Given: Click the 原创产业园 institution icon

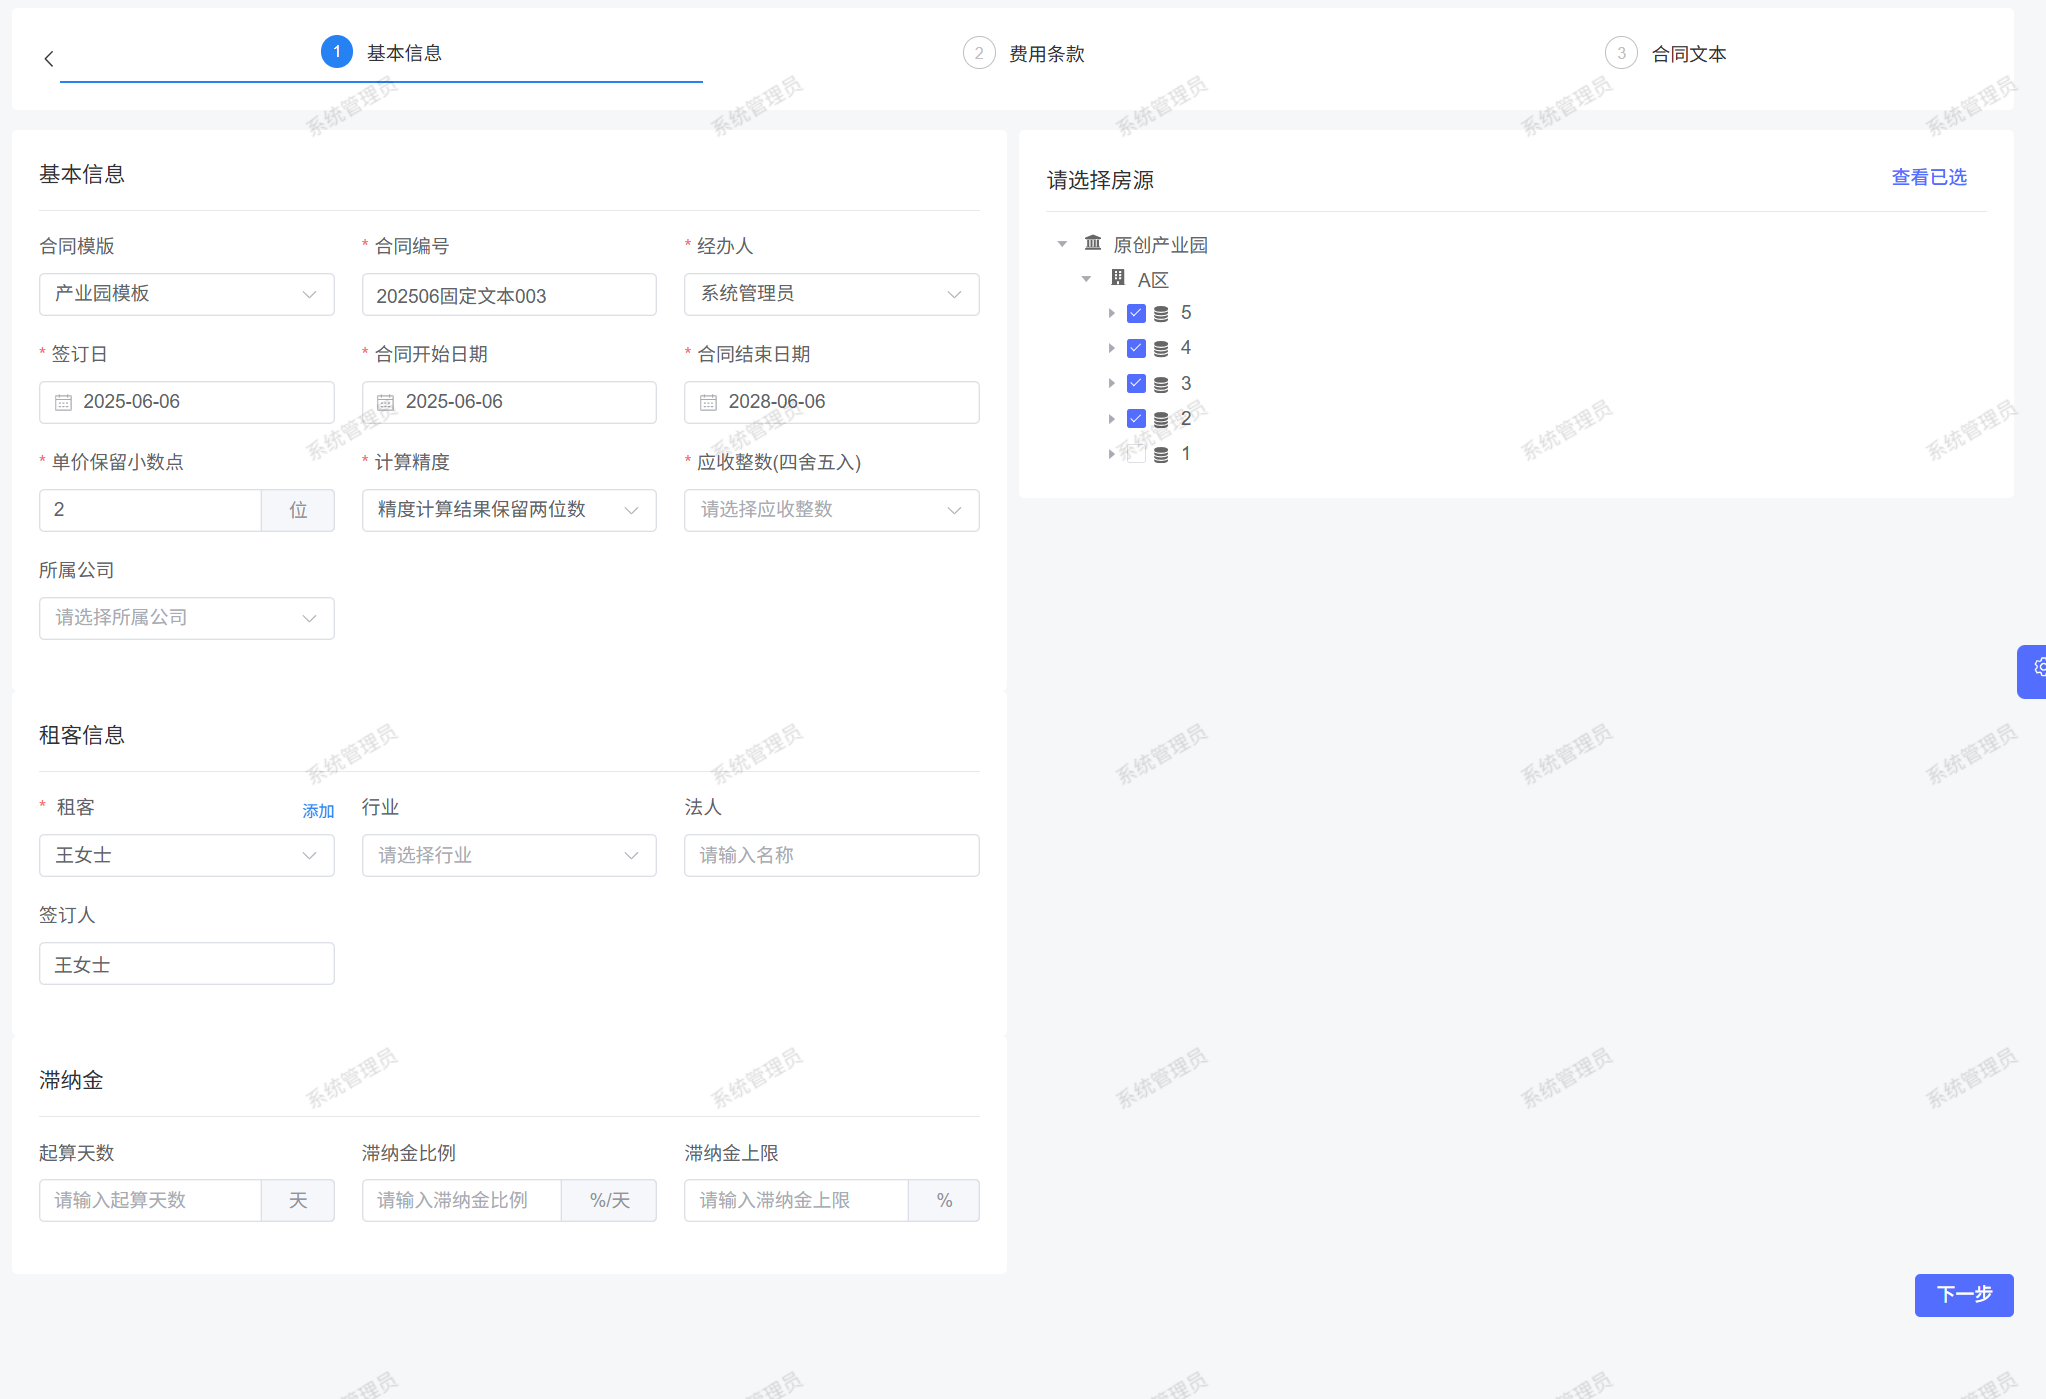Looking at the screenshot, I should click(x=1093, y=243).
